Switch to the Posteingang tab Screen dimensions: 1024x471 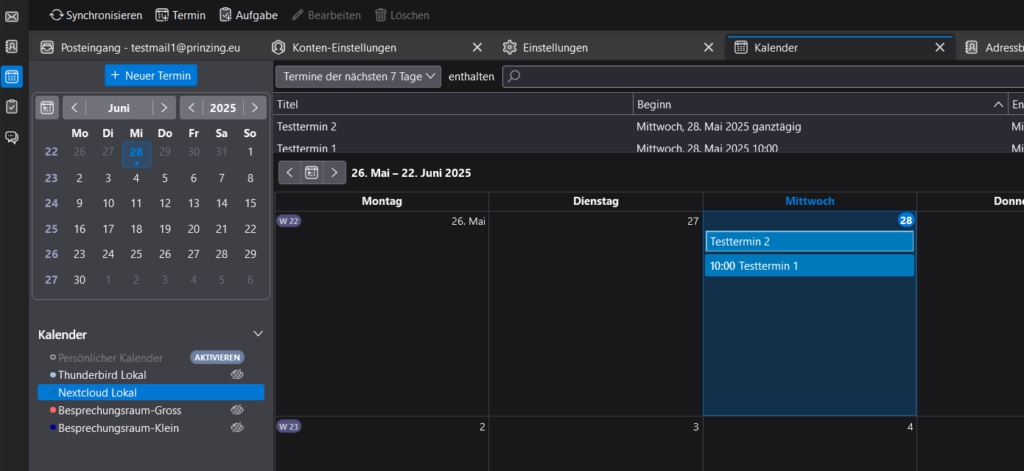(x=148, y=48)
